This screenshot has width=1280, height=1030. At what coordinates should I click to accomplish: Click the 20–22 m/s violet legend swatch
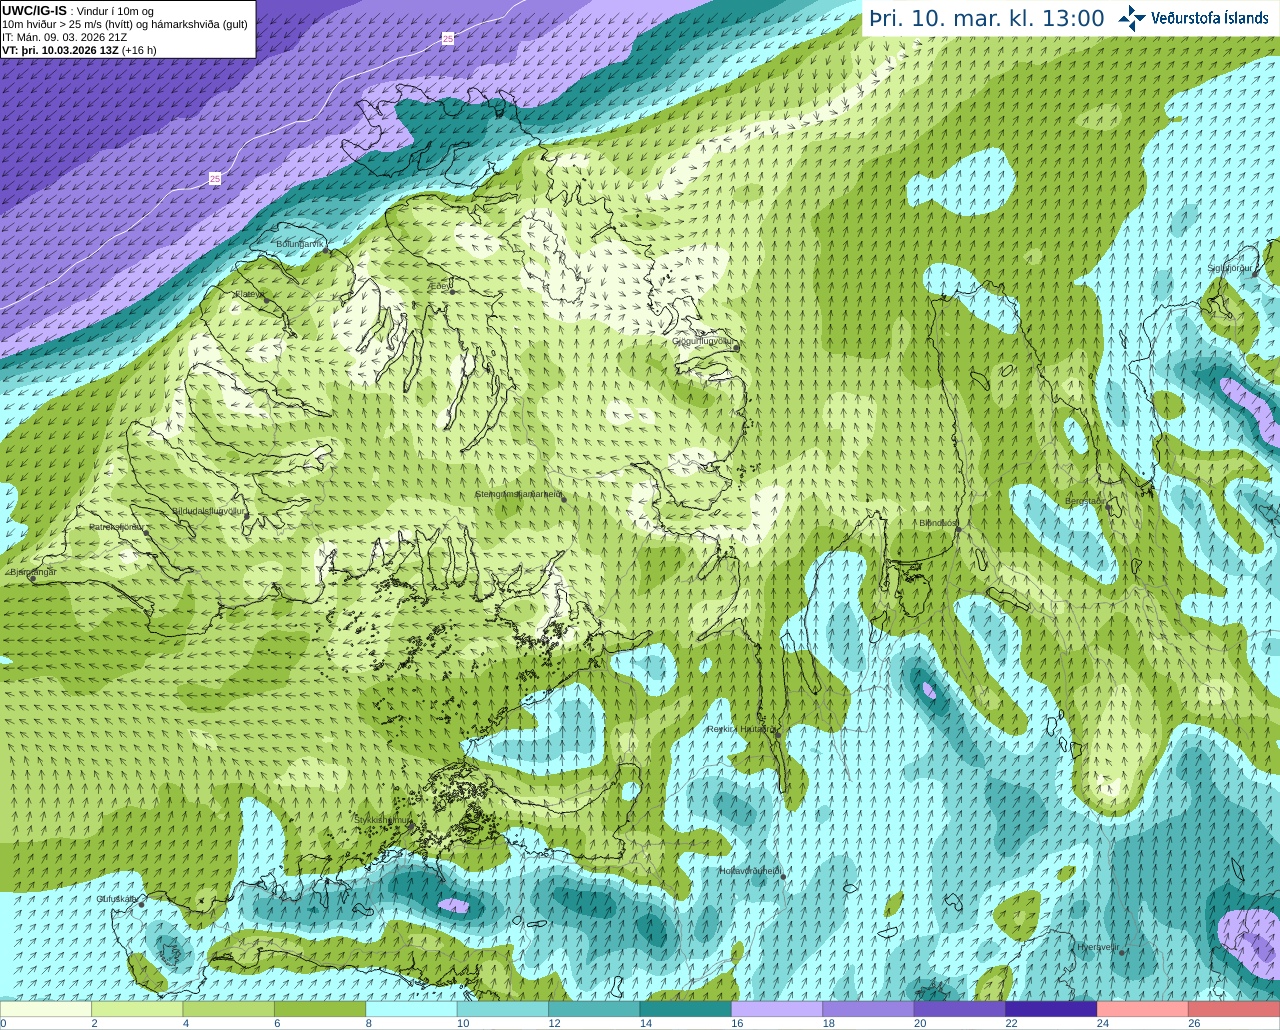point(960,1009)
